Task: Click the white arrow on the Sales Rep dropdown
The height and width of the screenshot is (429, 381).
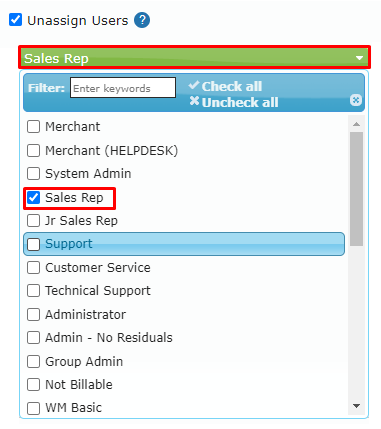Action: click(359, 58)
